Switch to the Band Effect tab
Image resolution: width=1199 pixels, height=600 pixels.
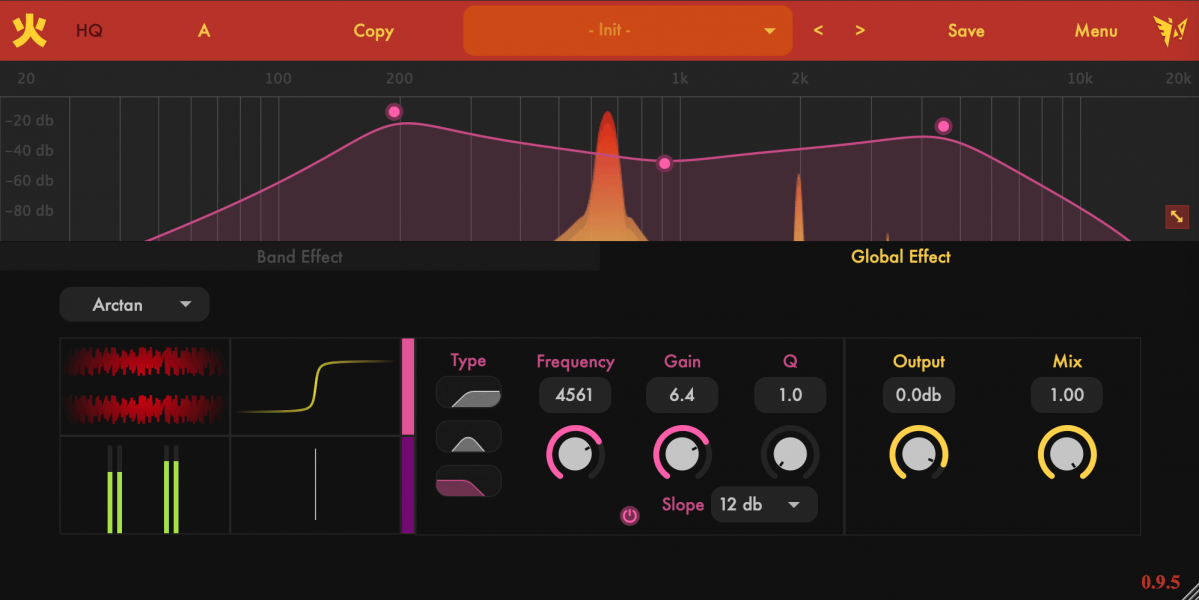(300, 257)
